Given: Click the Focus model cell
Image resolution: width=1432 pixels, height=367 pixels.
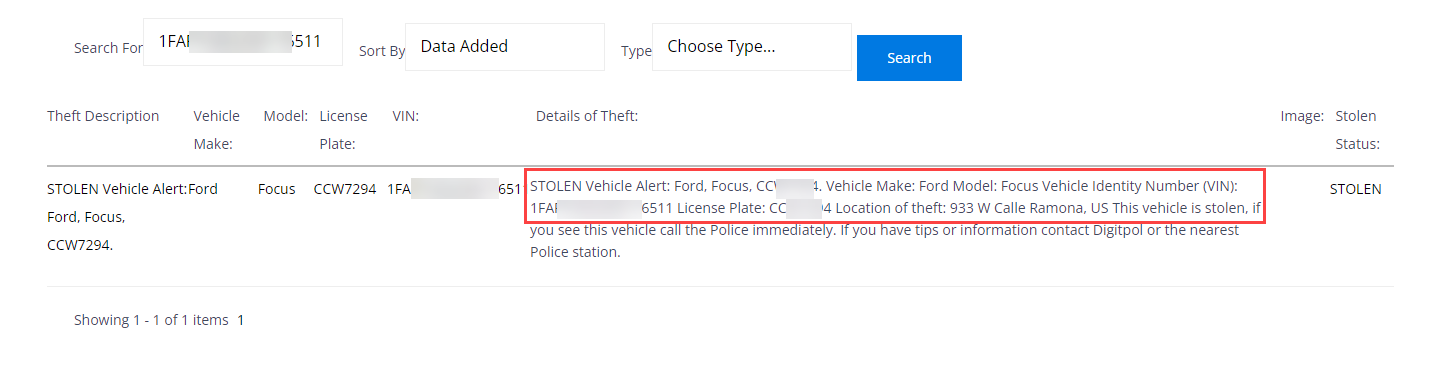Looking at the screenshot, I should point(276,188).
